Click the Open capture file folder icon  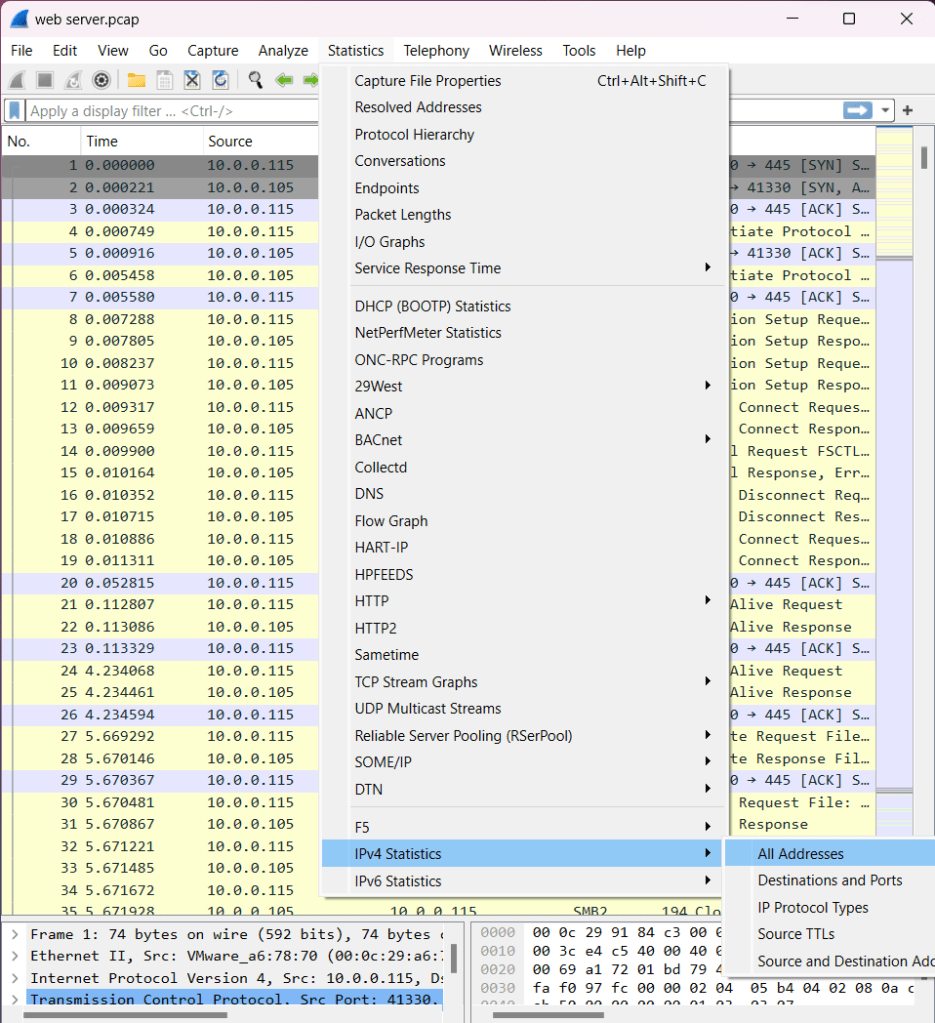[x=136, y=80]
